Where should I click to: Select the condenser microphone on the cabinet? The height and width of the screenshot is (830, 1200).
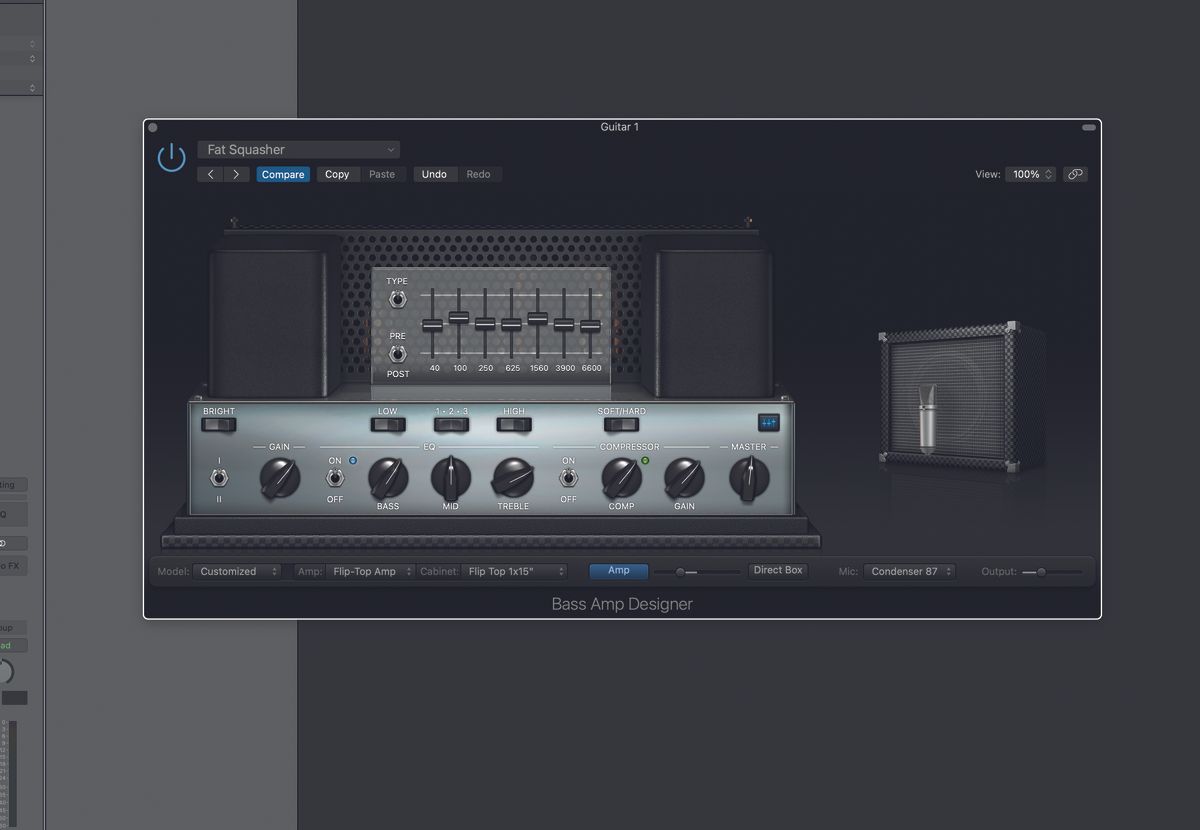(925, 420)
